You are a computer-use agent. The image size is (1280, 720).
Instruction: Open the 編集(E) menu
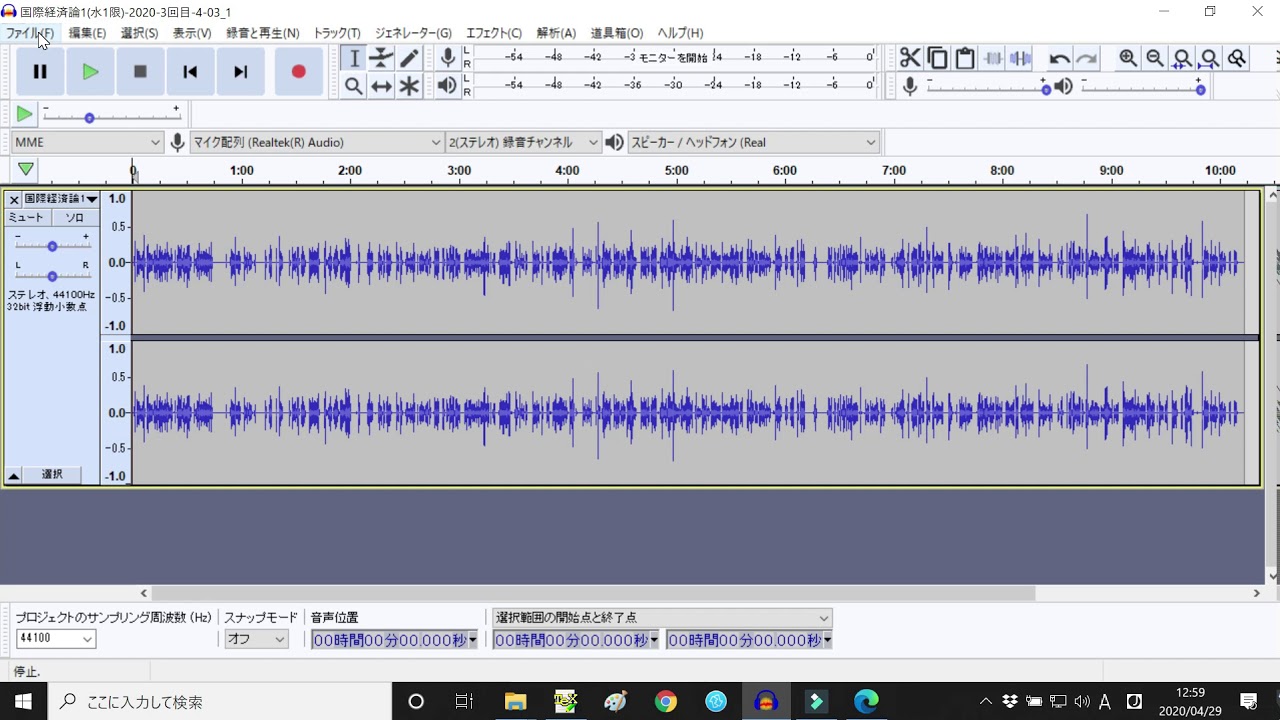pos(87,33)
